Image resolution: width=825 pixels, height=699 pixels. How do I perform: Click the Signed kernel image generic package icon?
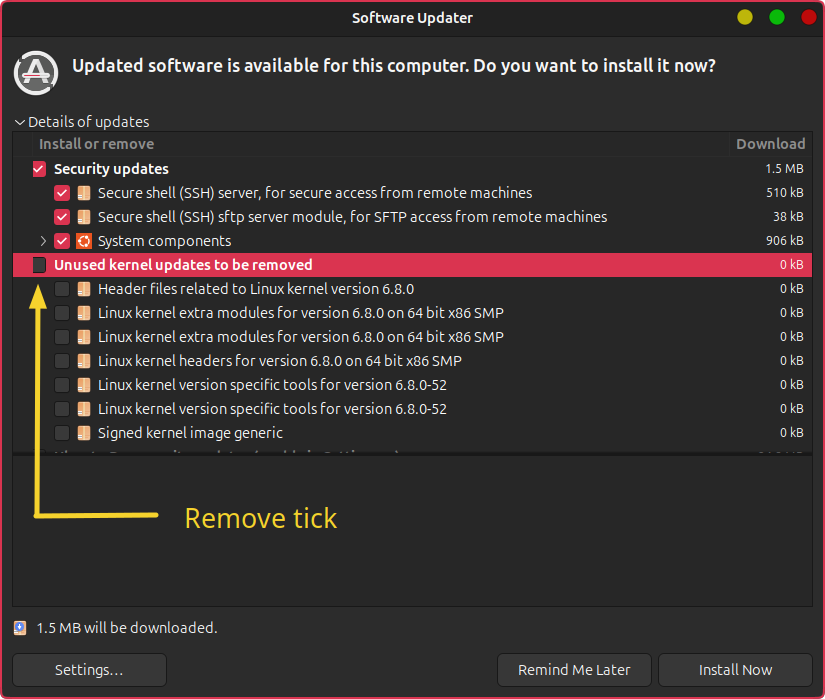(x=83, y=433)
